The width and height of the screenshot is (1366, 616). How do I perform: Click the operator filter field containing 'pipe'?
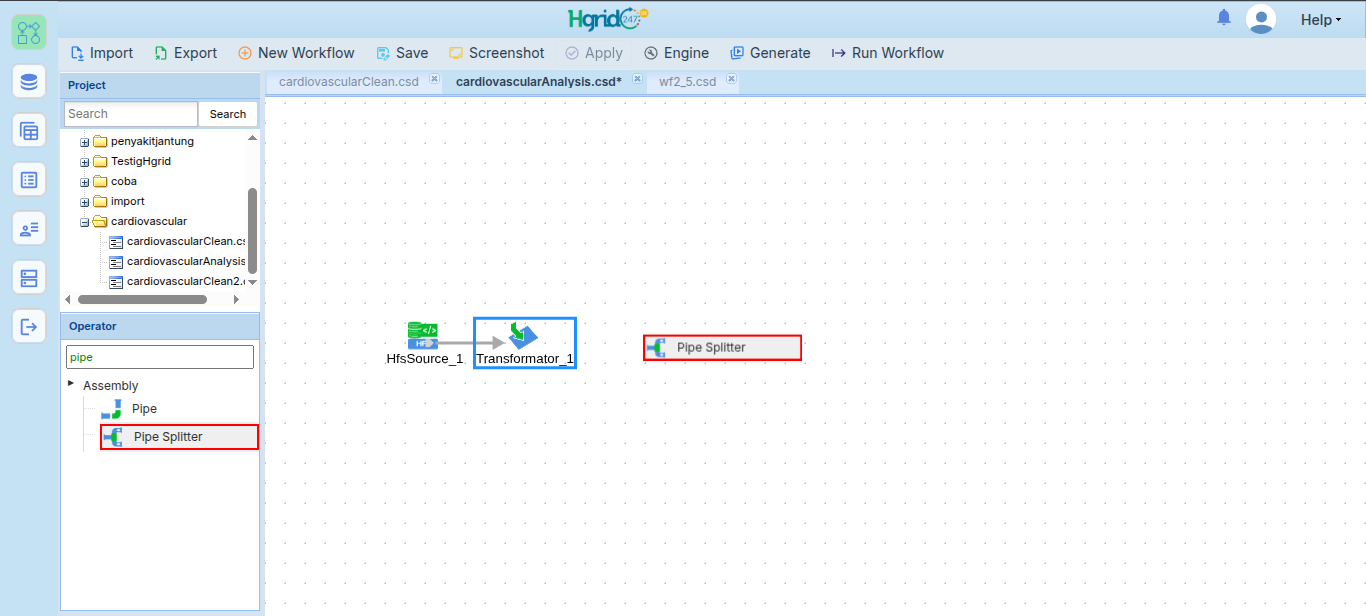pos(160,357)
